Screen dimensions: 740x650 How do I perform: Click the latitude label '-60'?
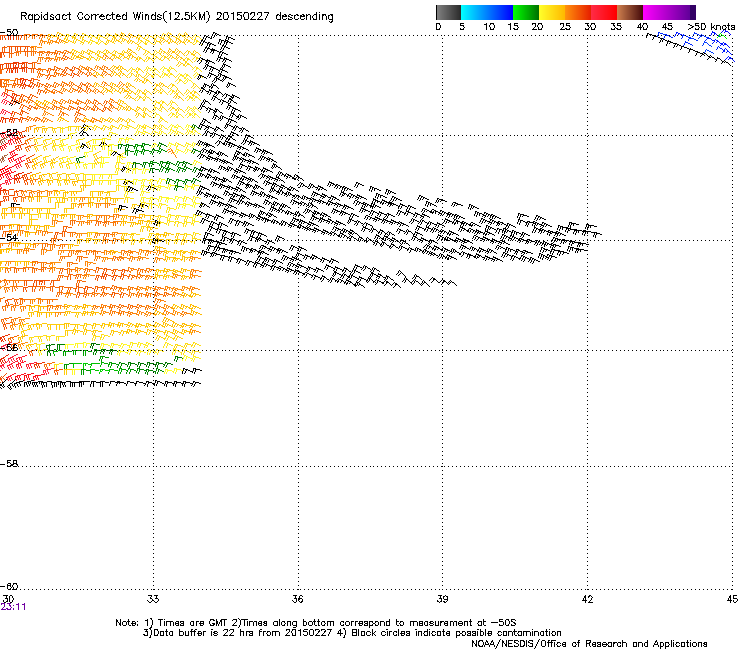point(9,586)
